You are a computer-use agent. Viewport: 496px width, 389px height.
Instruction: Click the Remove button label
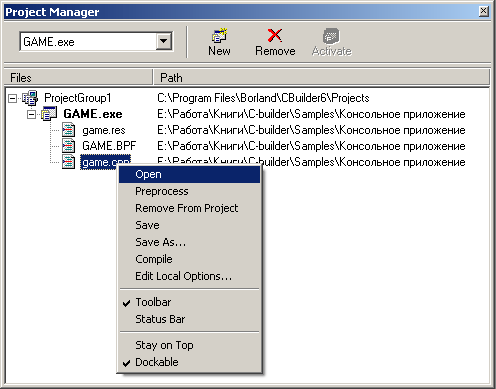(x=275, y=51)
